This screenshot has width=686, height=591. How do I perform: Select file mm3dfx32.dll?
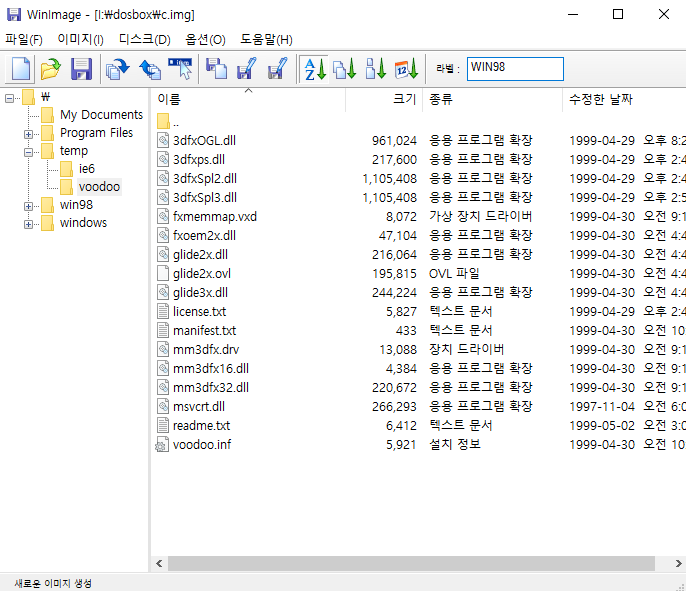211,388
